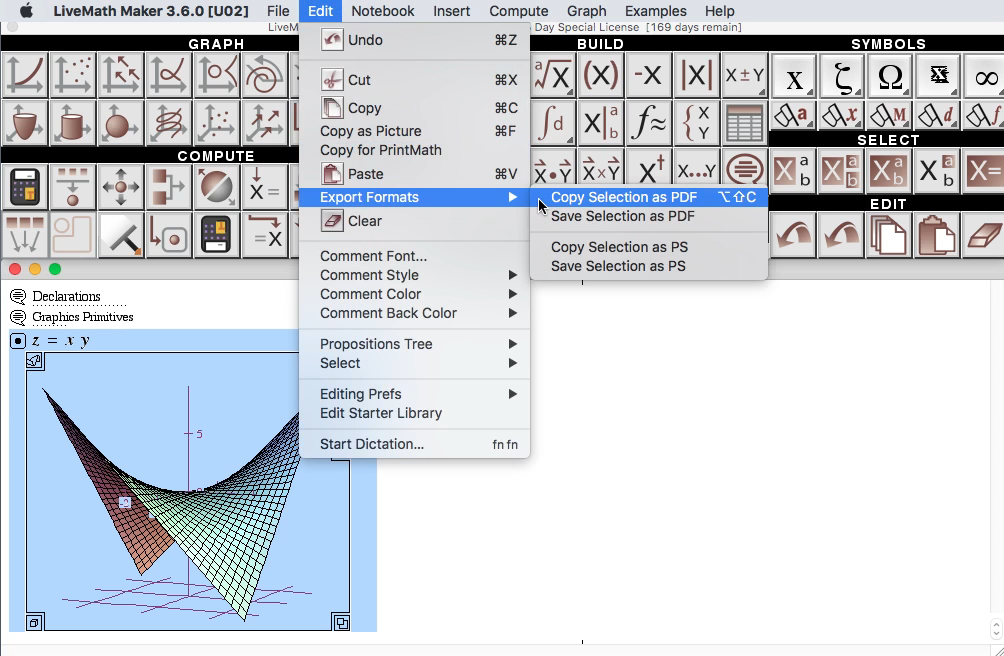Click the Omega symbol icon
Image resolution: width=1004 pixels, height=656 pixels.
(888, 75)
